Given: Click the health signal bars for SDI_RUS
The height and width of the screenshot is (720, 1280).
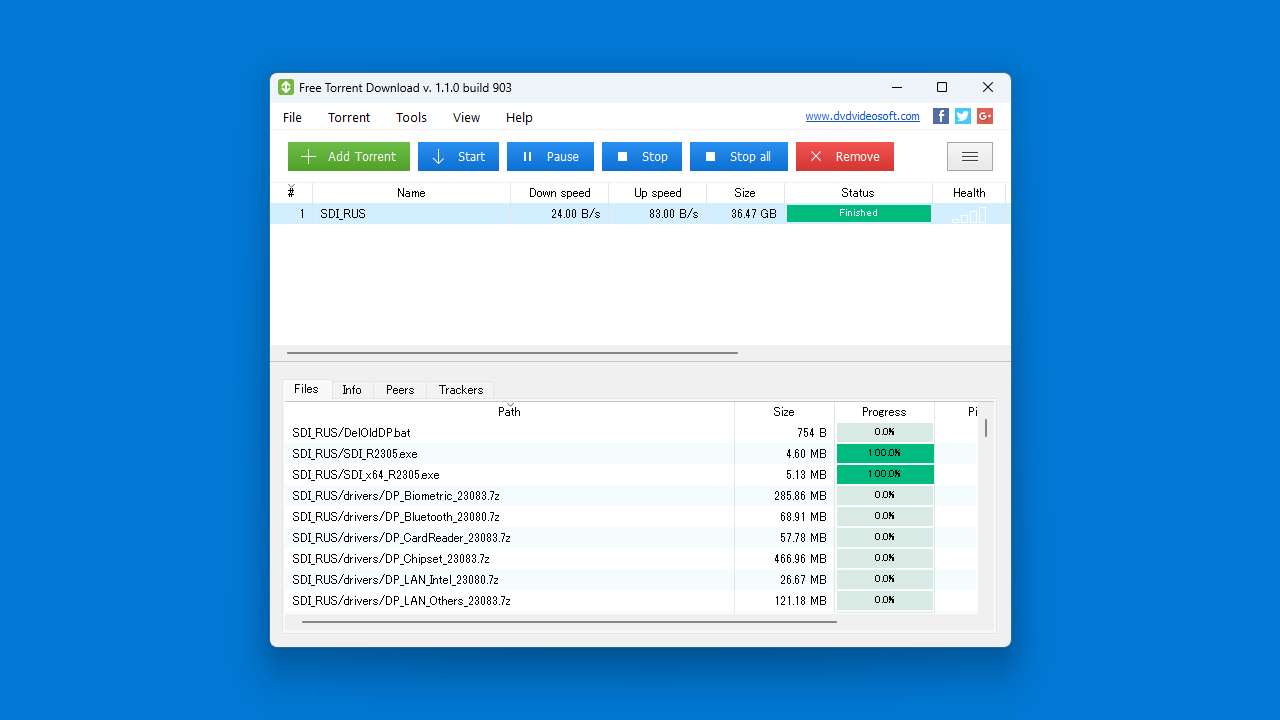Looking at the screenshot, I should pyautogui.click(x=969, y=214).
